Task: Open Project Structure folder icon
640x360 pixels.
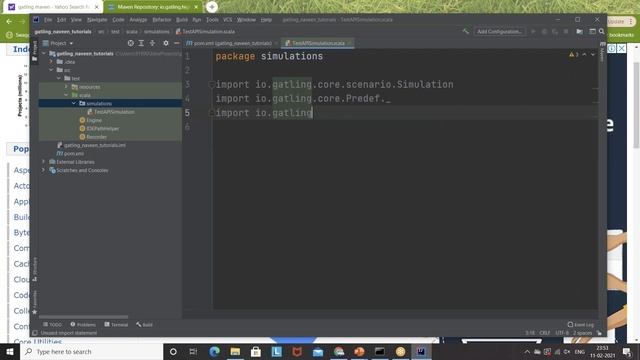Action: pos(579,31)
